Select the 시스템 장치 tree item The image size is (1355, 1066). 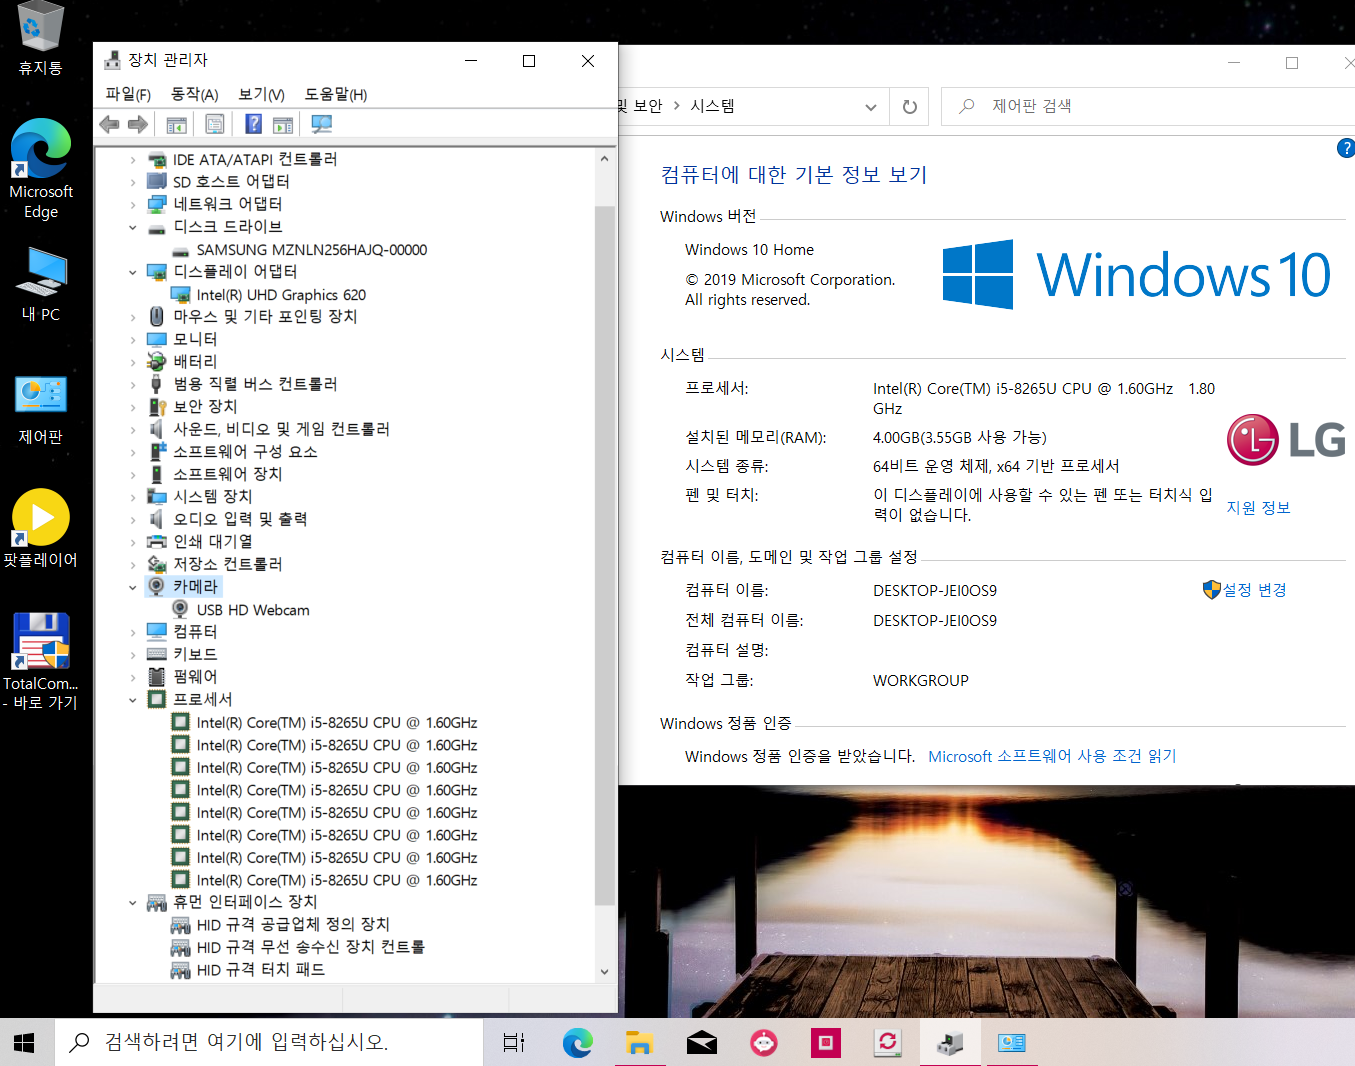click(213, 497)
